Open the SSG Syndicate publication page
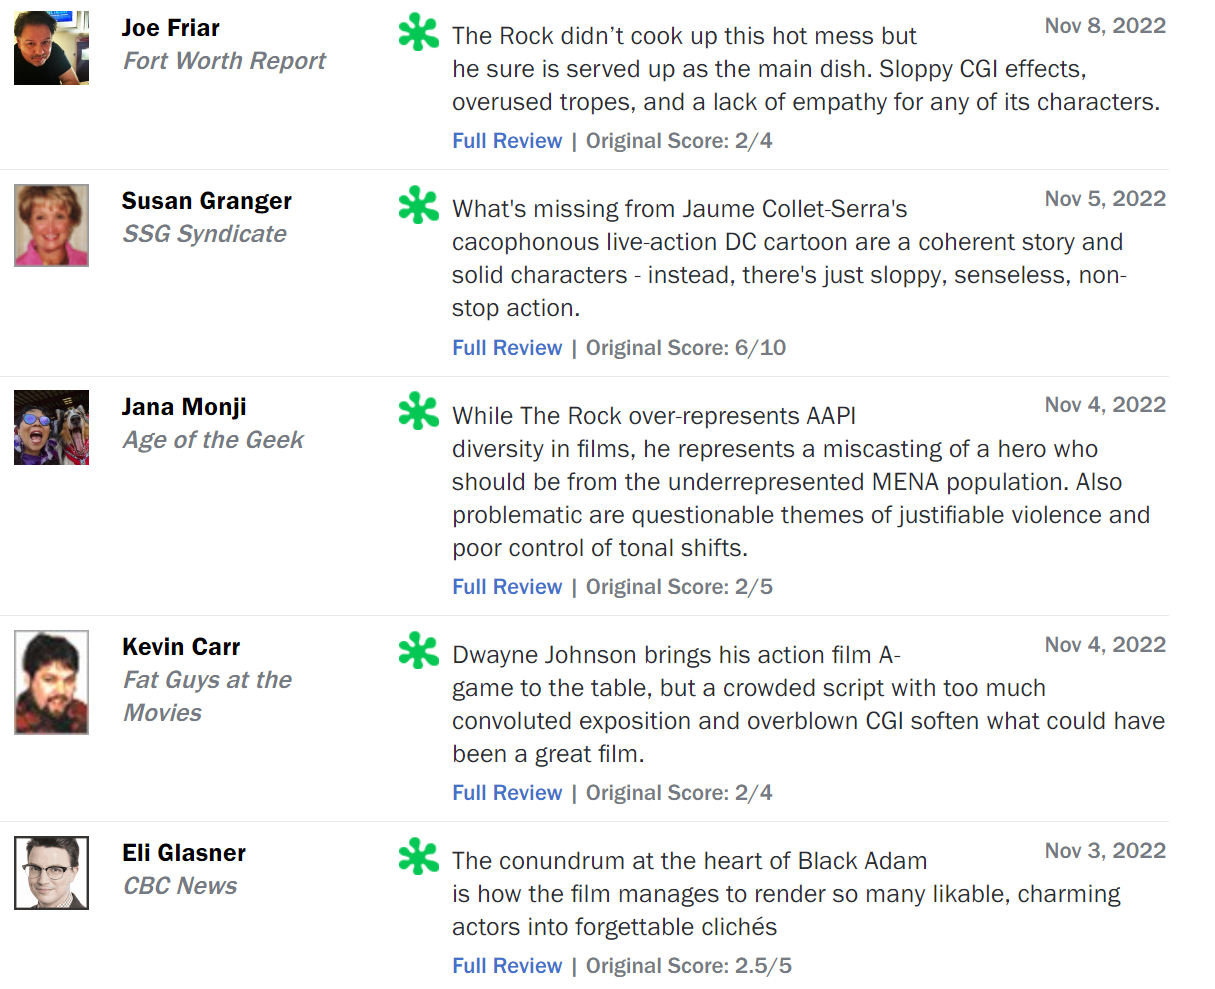 coord(204,234)
